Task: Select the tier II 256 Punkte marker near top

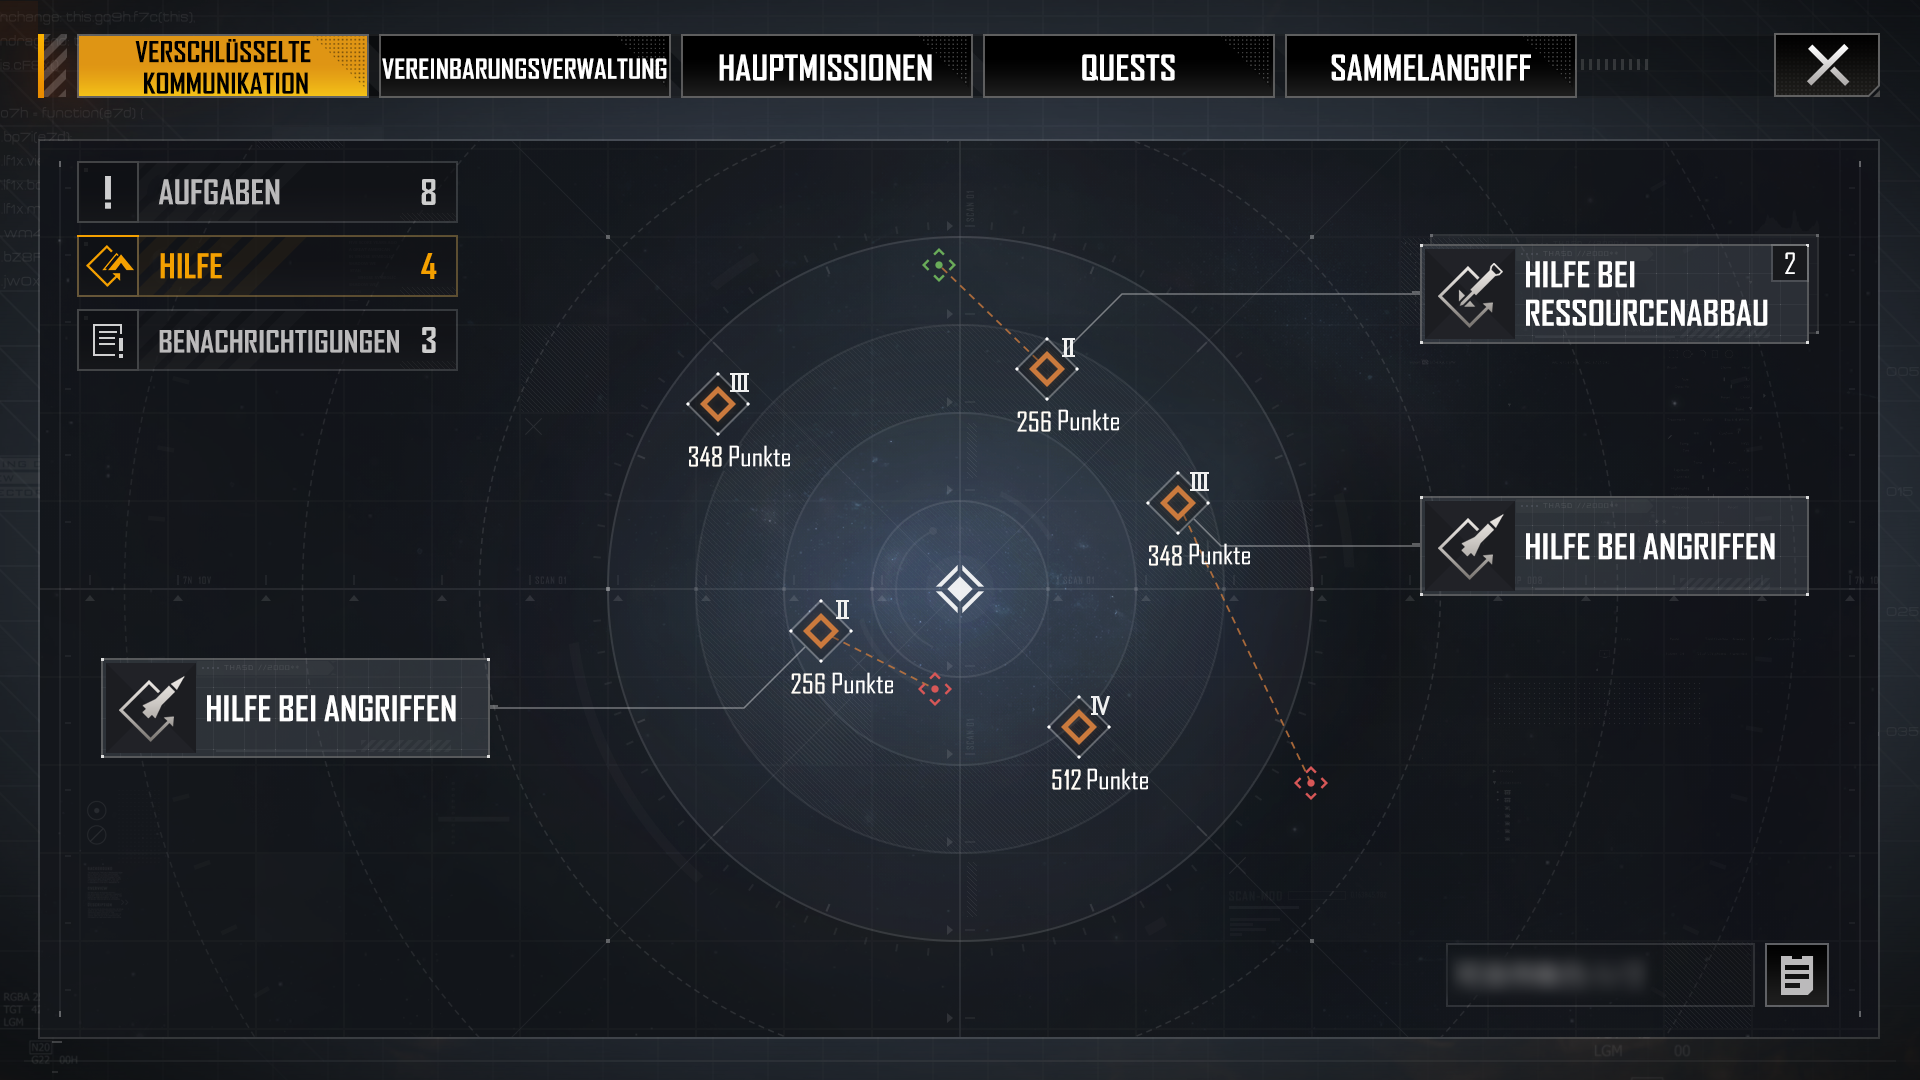Action: click(x=1047, y=369)
